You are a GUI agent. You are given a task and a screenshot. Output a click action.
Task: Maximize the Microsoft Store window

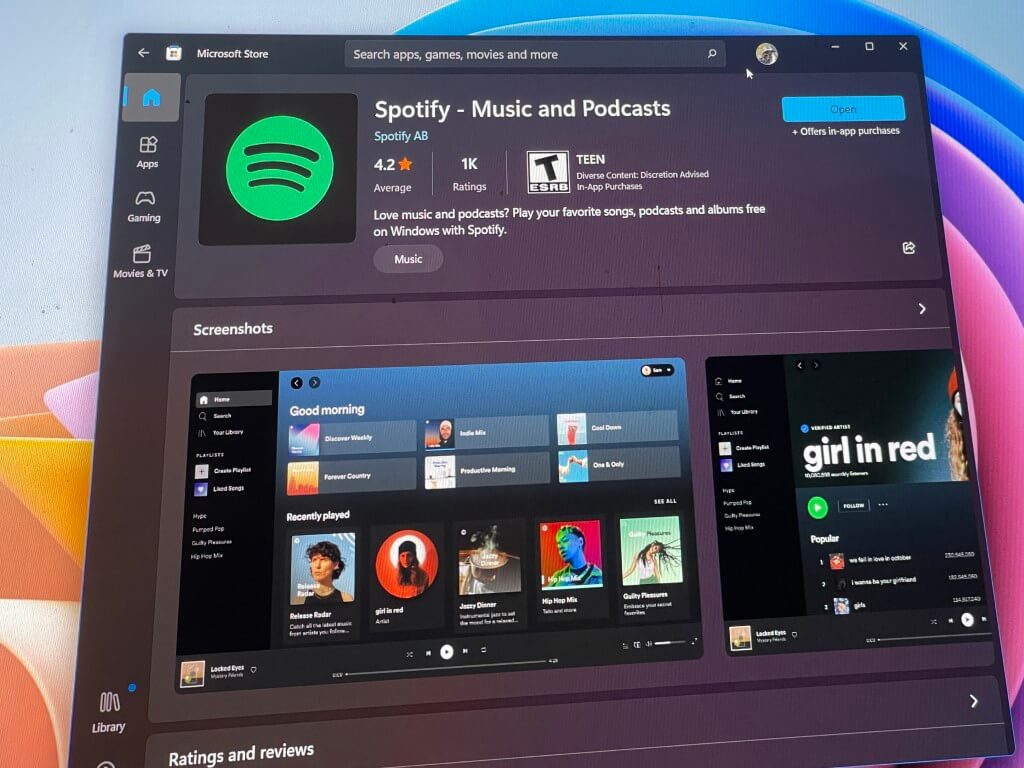(869, 46)
